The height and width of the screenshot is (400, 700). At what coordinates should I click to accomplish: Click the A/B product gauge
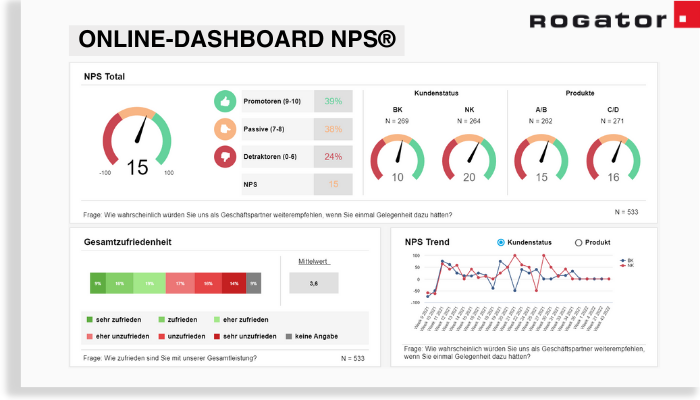(541, 157)
